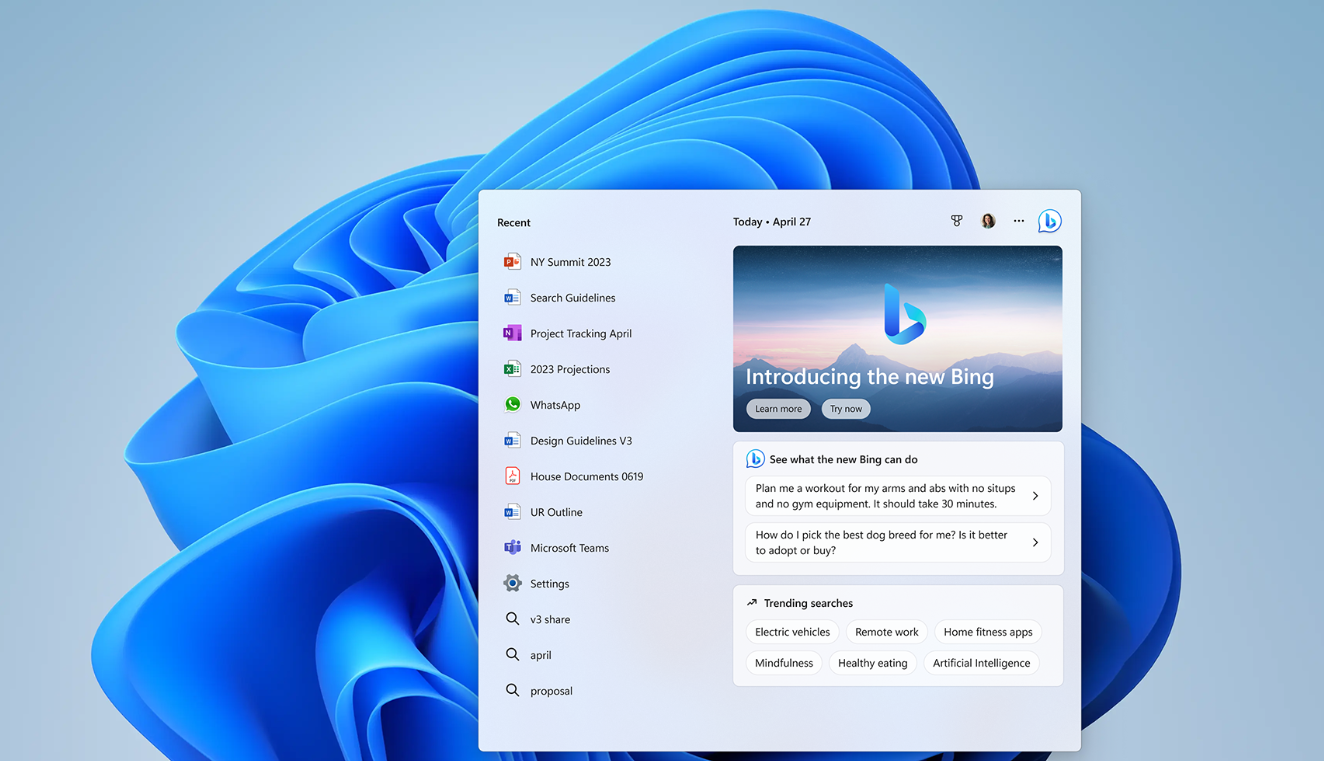Open the PowerPoint icon for NY Summit 2023
The height and width of the screenshot is (761, 1324).
coord(512,262)
